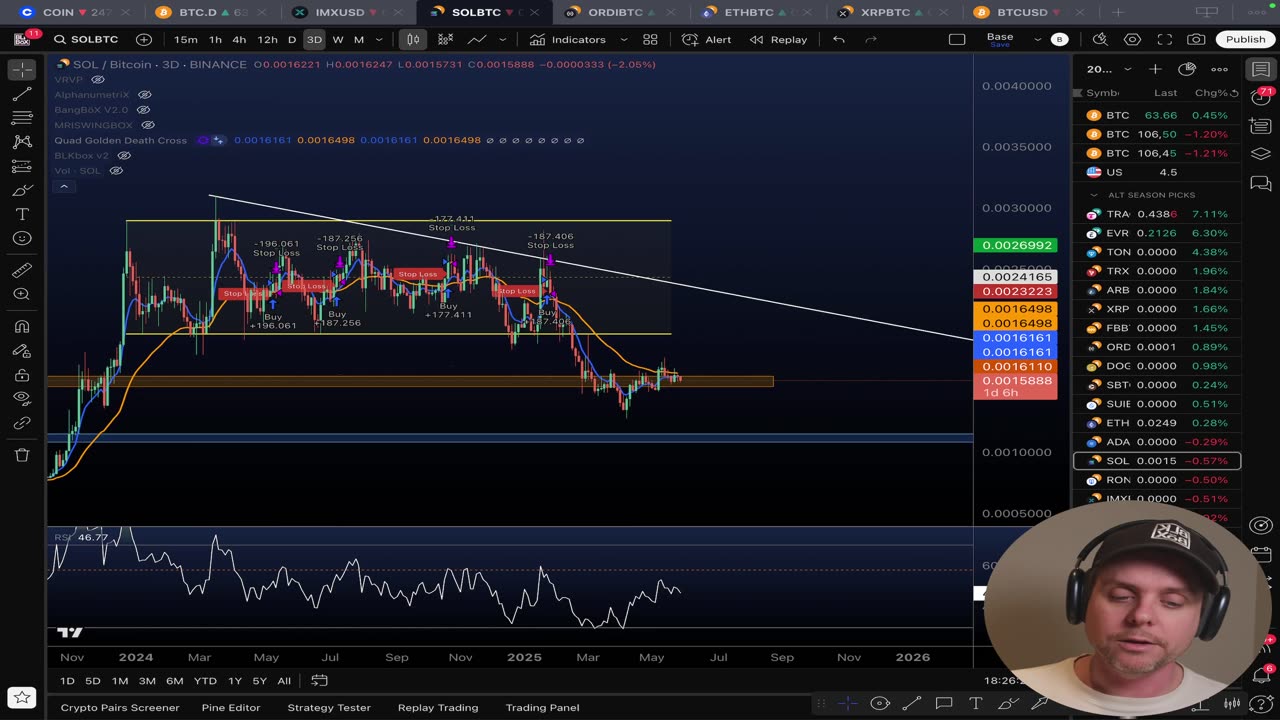Image resolution: width=1280 pixels, height=720 pixels.
Task: Create an Alert from top toolbar
Action: pyautogui.click(x=707, y=39)
